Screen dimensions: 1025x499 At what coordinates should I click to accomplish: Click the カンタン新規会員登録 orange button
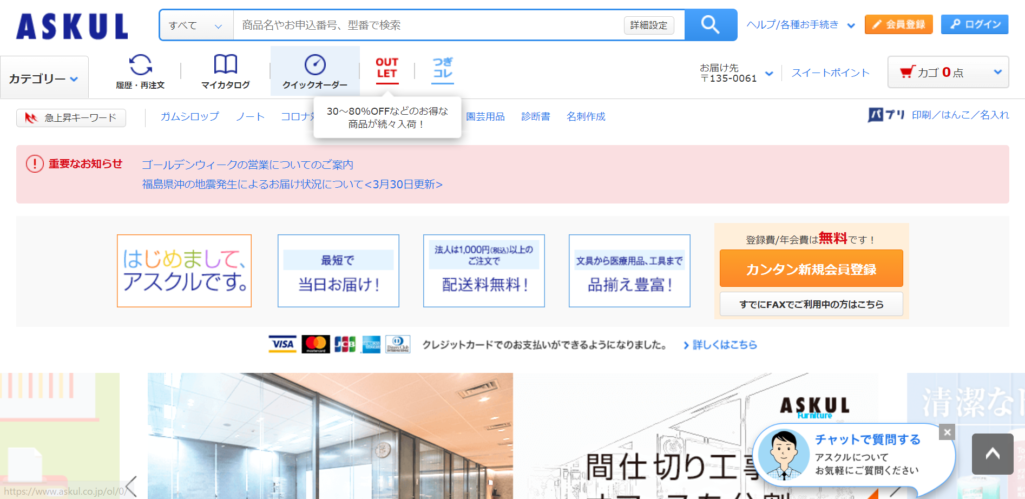pos(810,269)
